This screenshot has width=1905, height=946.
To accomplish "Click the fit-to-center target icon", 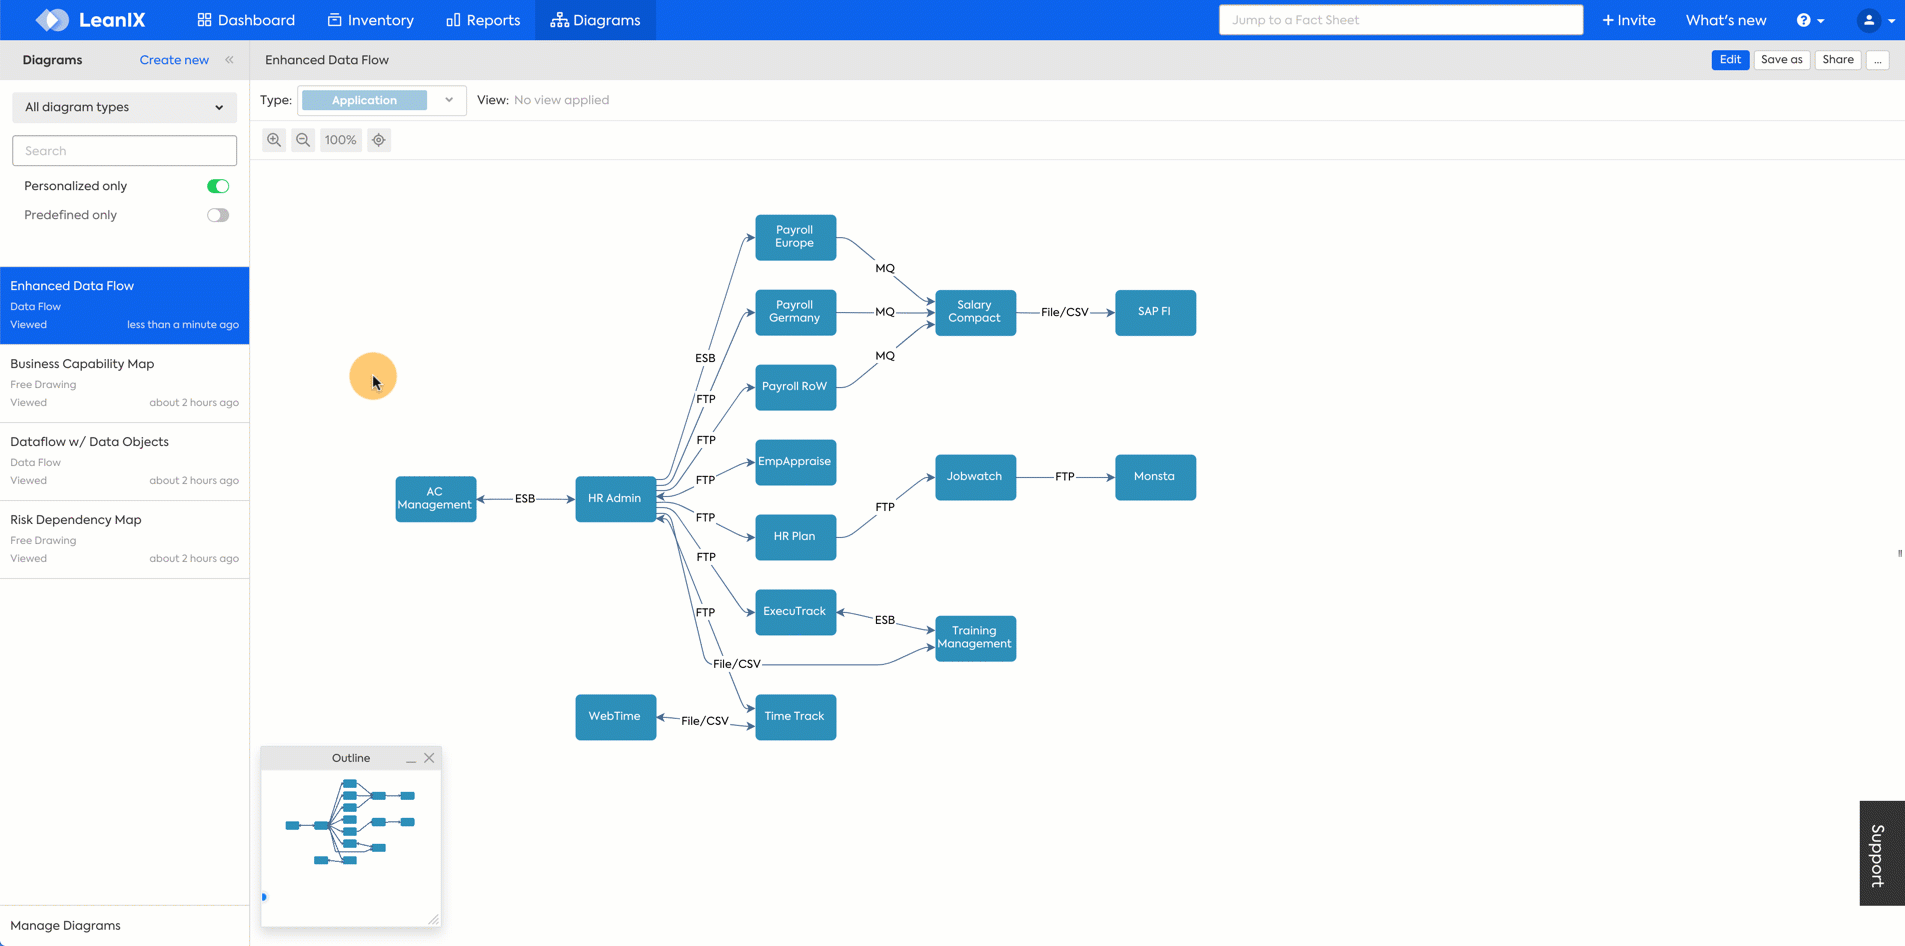I will pos(379,140).
